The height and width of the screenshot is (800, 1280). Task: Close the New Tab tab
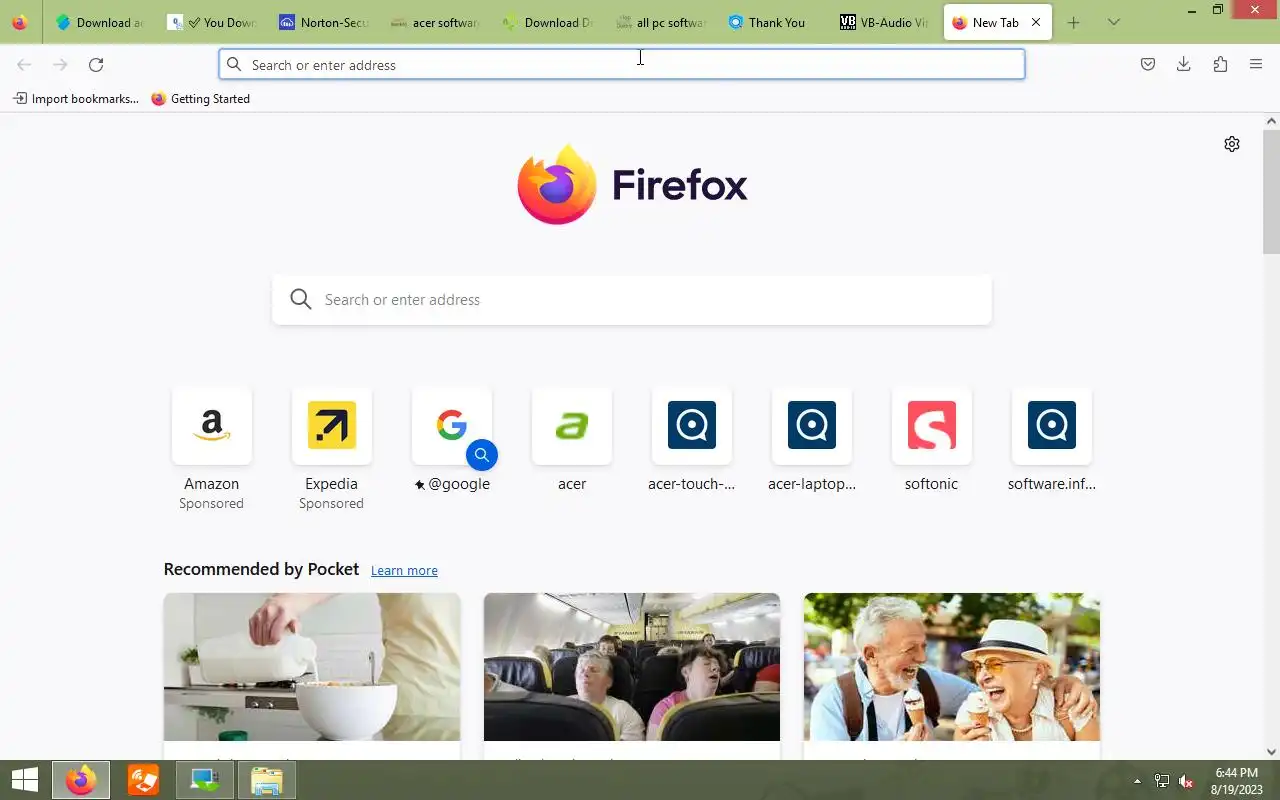pyautogui.click(x=1036, y=22)
